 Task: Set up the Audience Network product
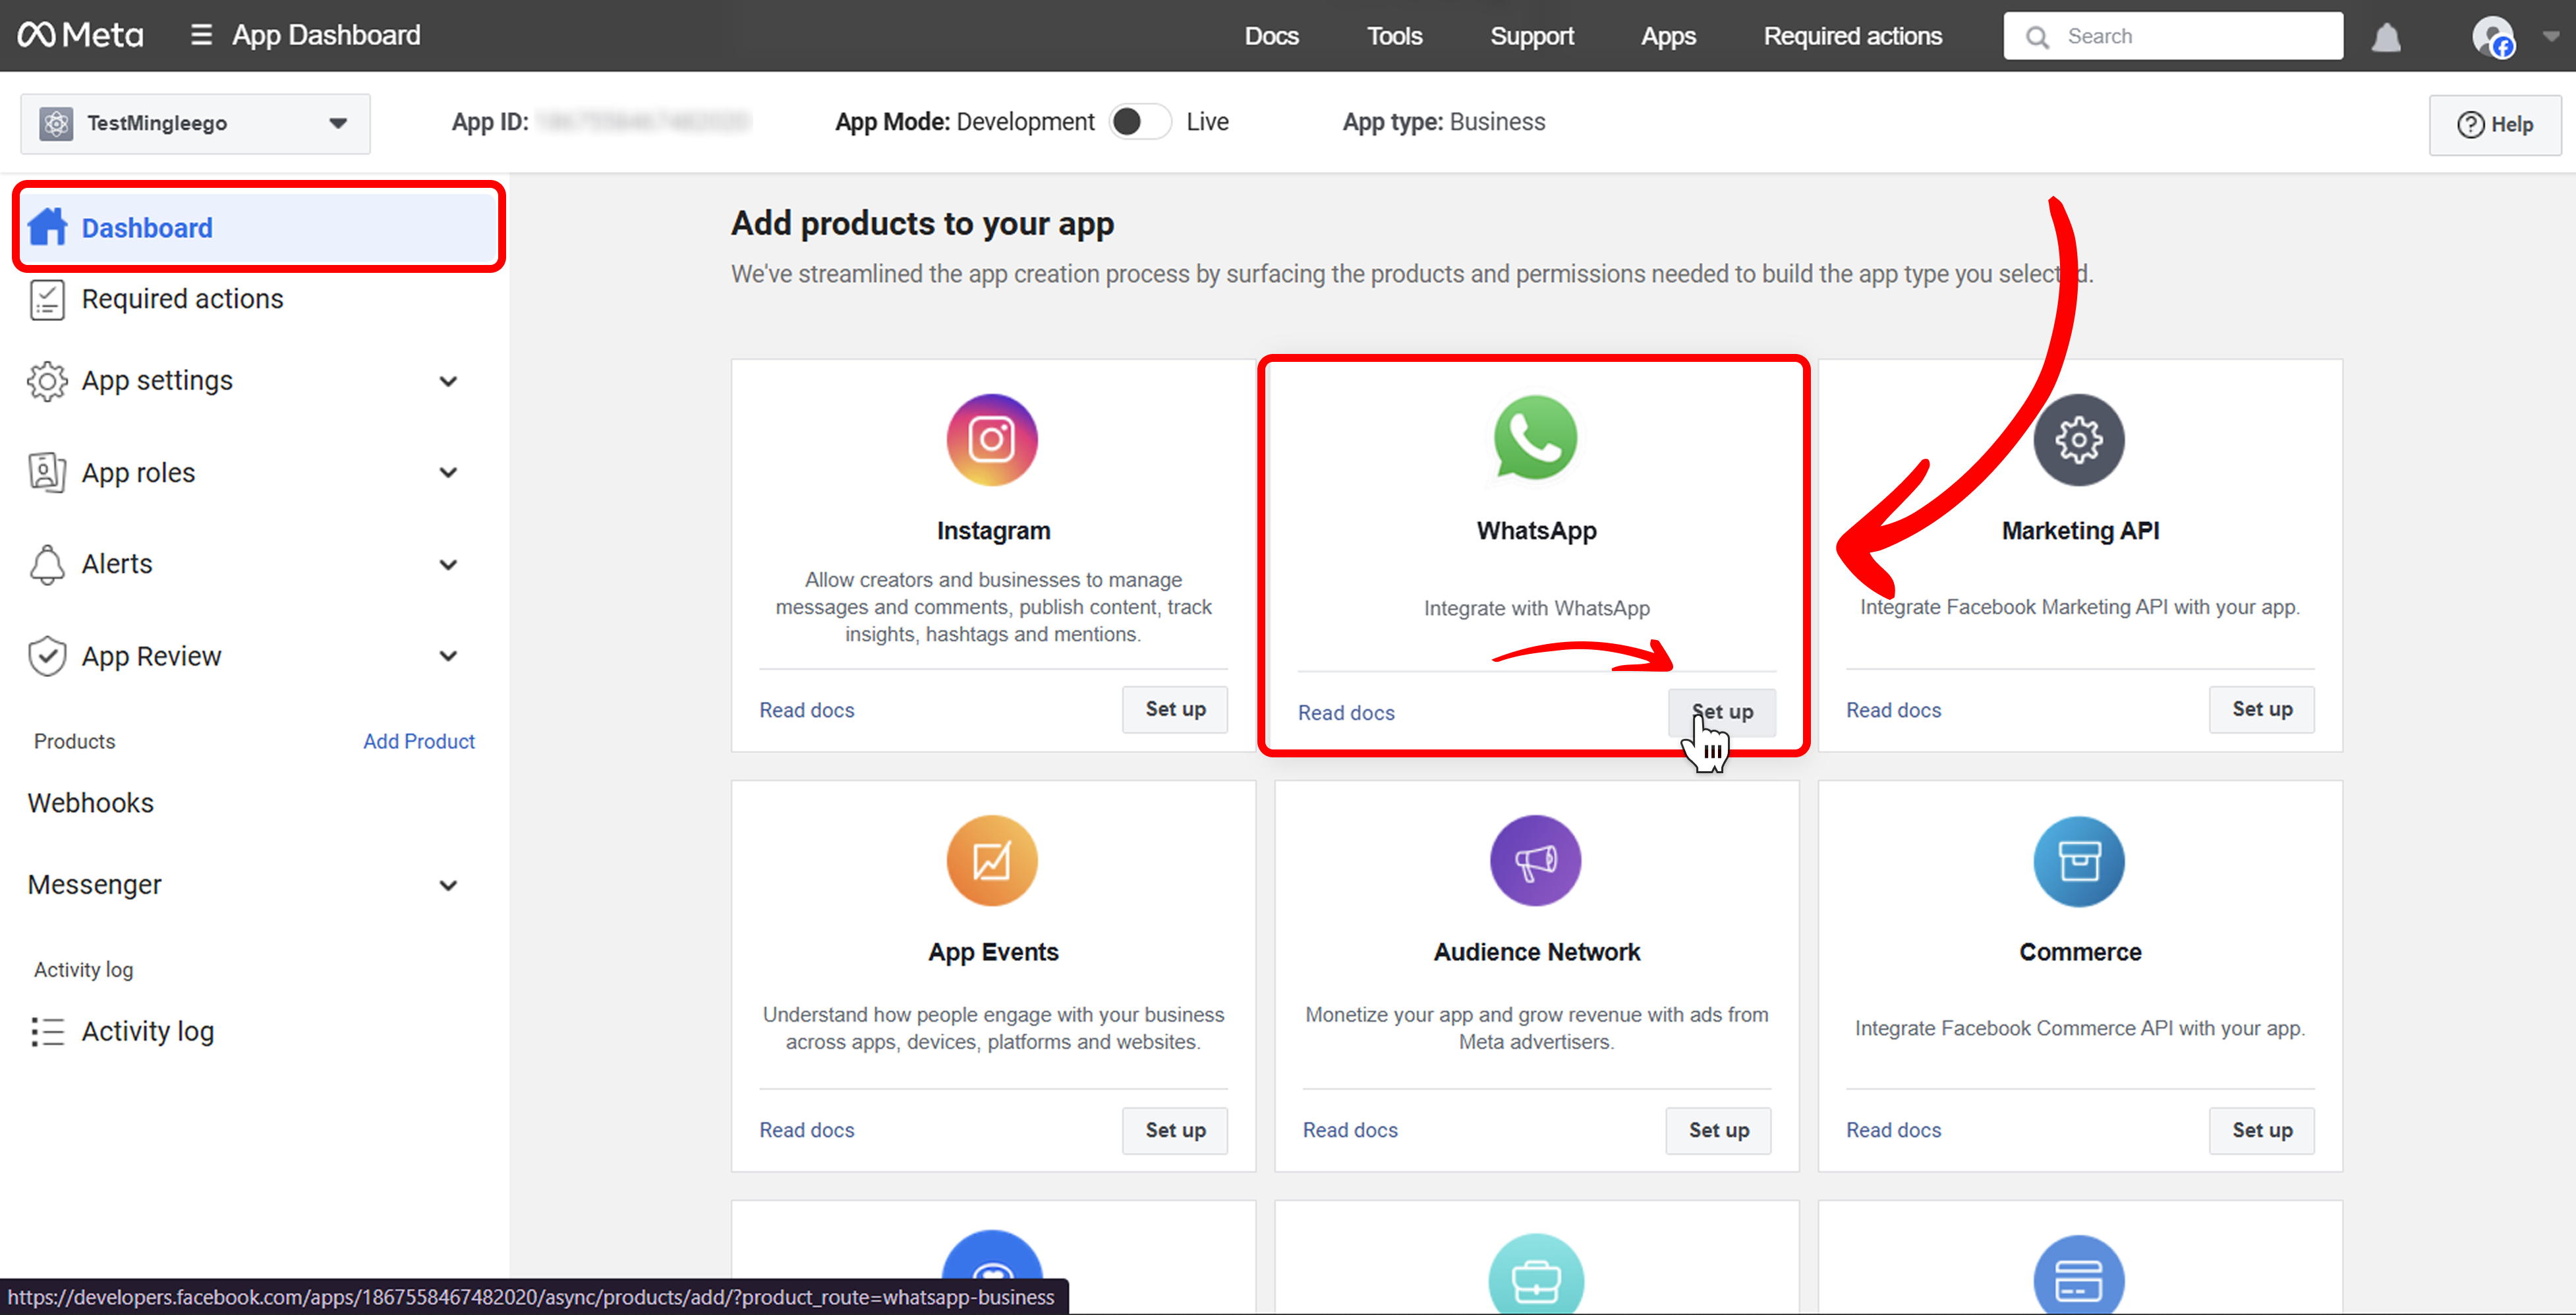(1718, 1130)
